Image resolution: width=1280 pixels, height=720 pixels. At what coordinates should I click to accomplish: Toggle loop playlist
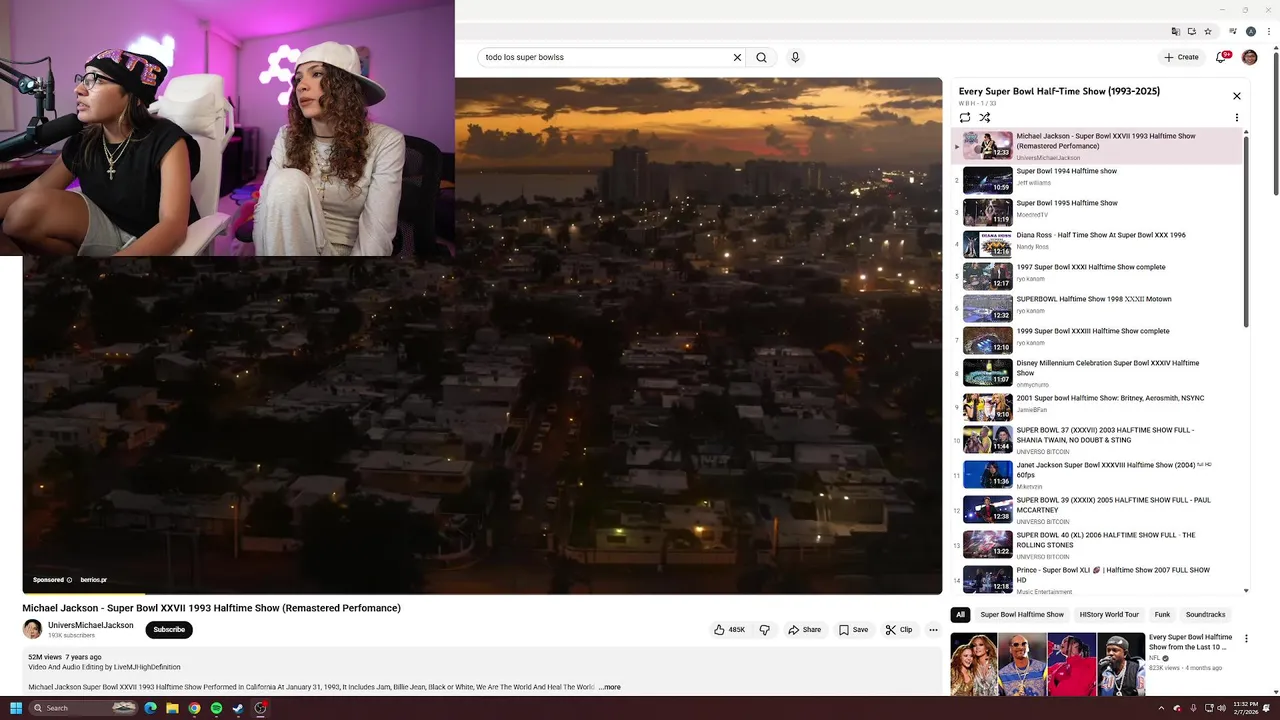click(965, 117)
